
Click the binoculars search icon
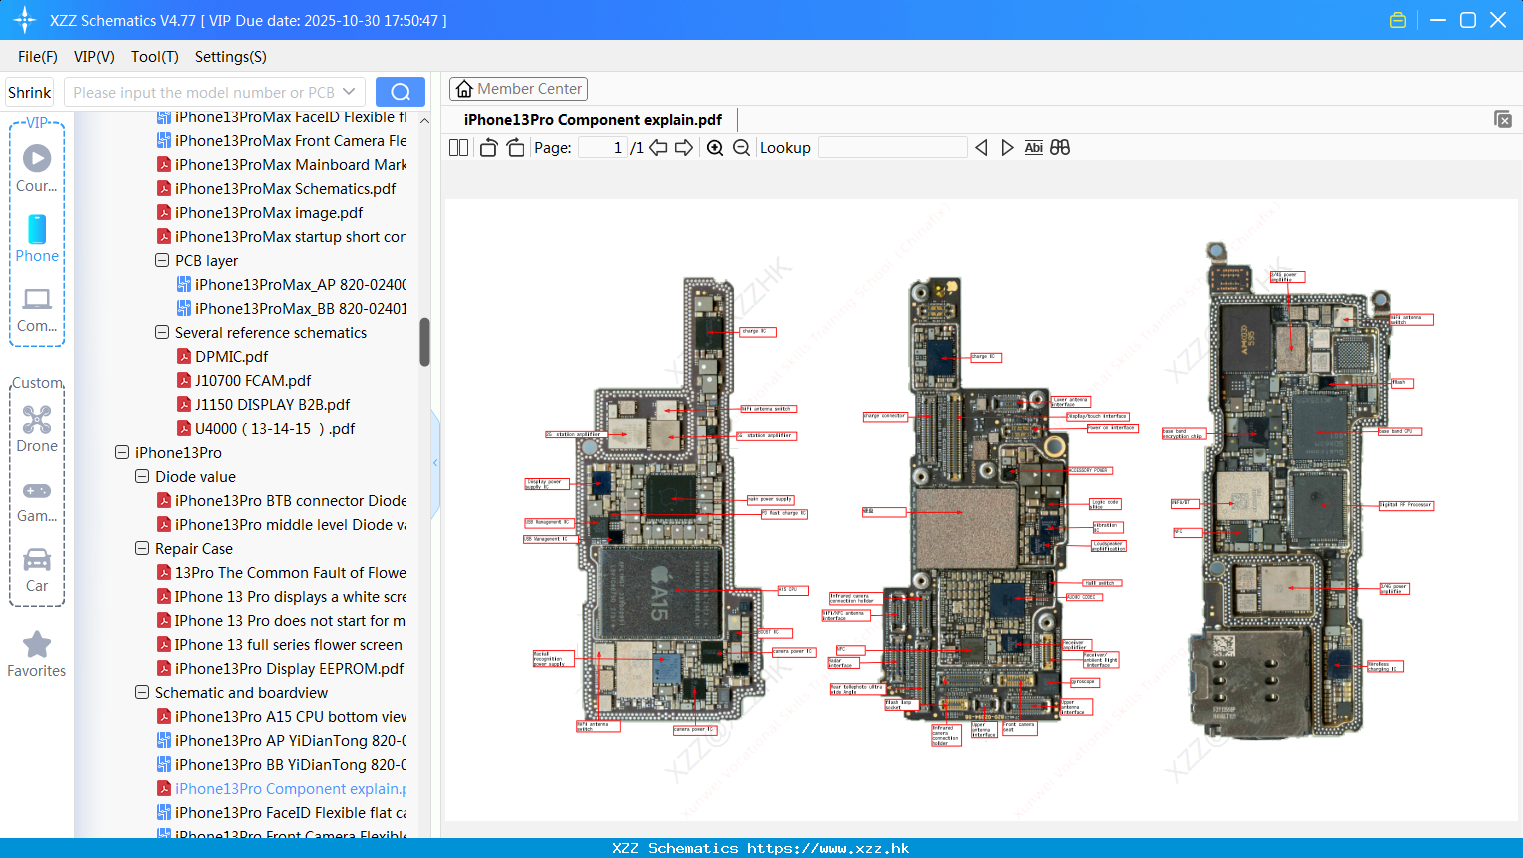pos(1060,148)
